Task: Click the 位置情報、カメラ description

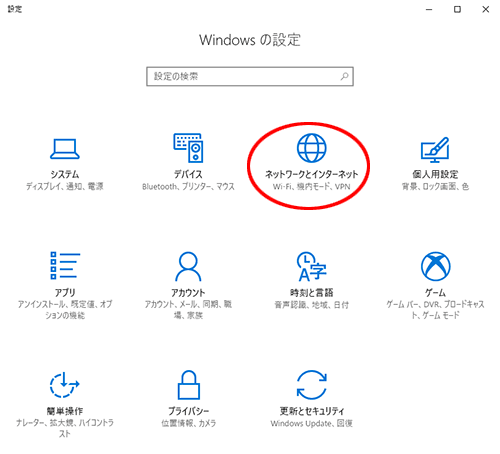Action: [x=189, y=423]
